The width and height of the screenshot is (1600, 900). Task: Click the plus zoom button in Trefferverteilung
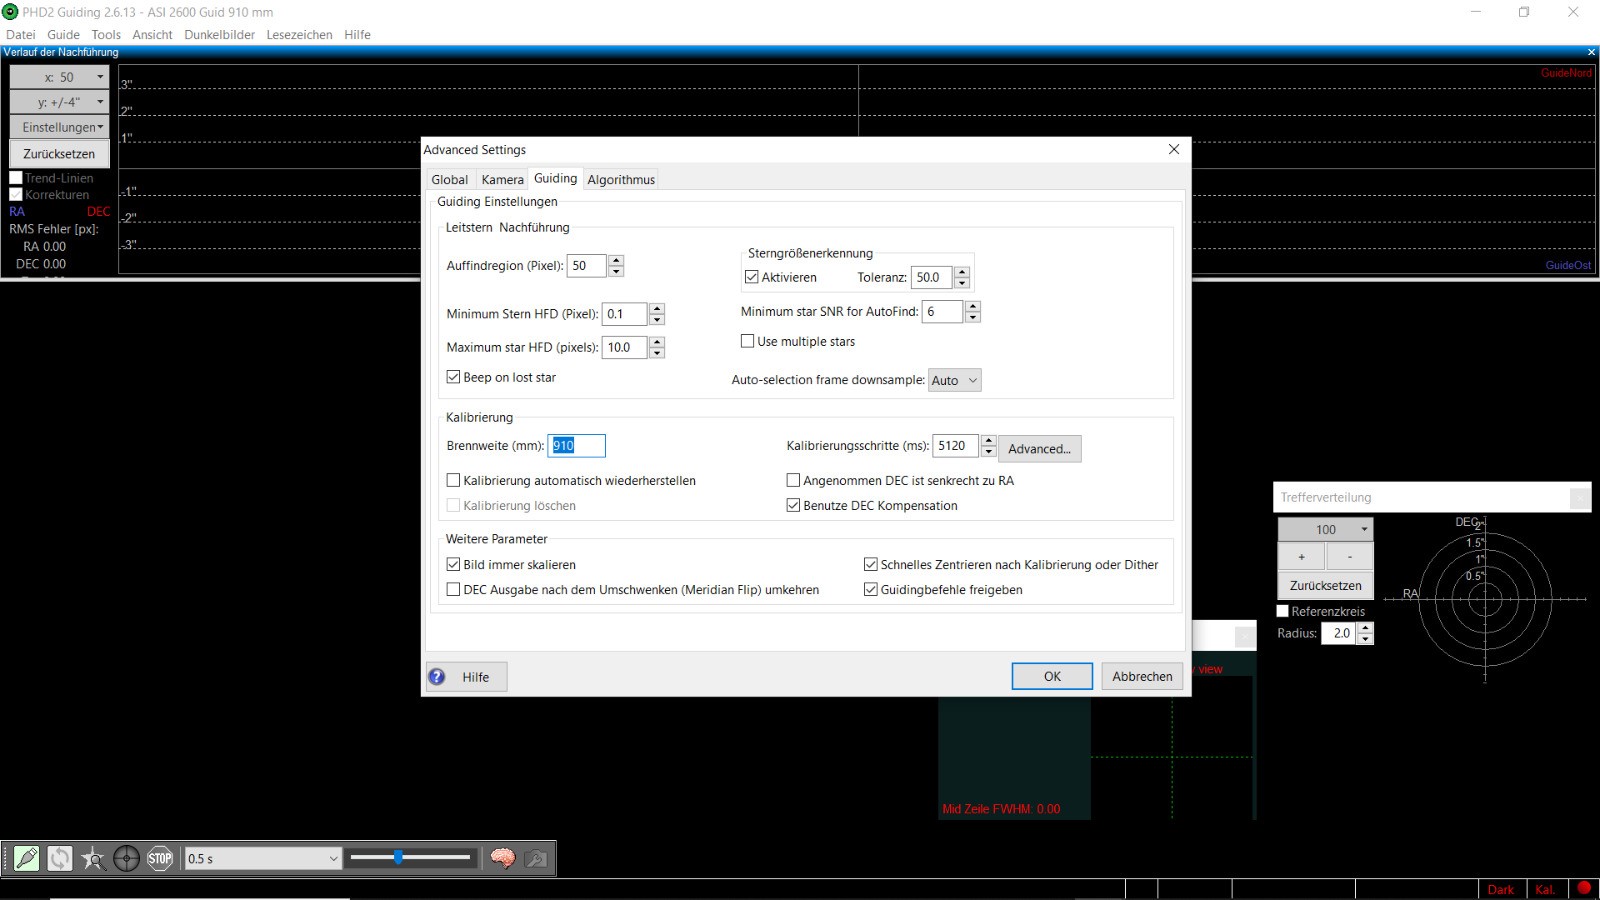(x=1301, y=557)
